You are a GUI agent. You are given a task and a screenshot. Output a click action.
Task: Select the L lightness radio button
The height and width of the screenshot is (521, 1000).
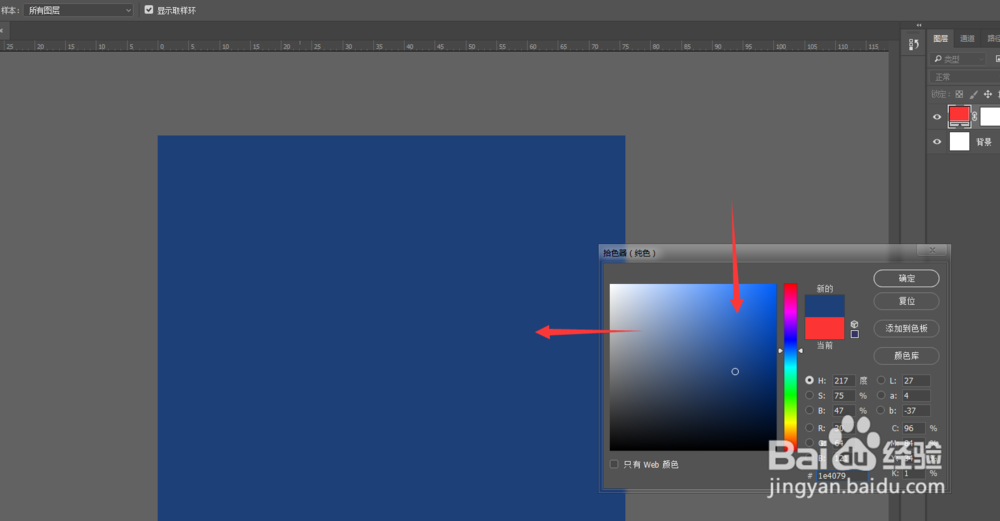[881, 380]
